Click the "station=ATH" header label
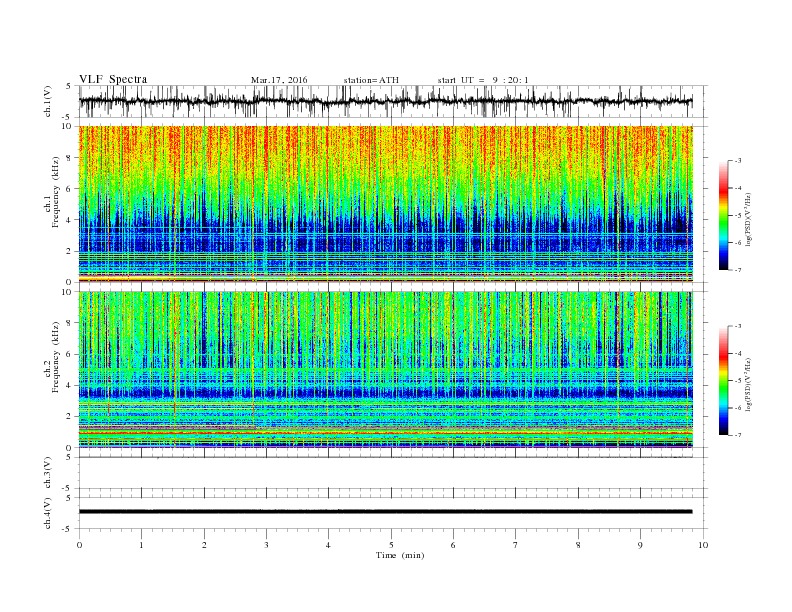This screenshot has height=612, width=792. click(x=371, y=80)
